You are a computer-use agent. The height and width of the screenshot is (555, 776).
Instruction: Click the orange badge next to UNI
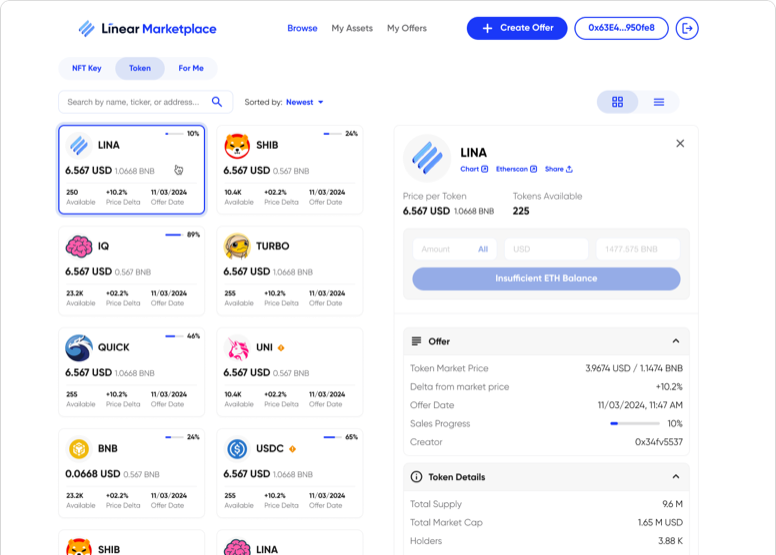click(281, 348)
